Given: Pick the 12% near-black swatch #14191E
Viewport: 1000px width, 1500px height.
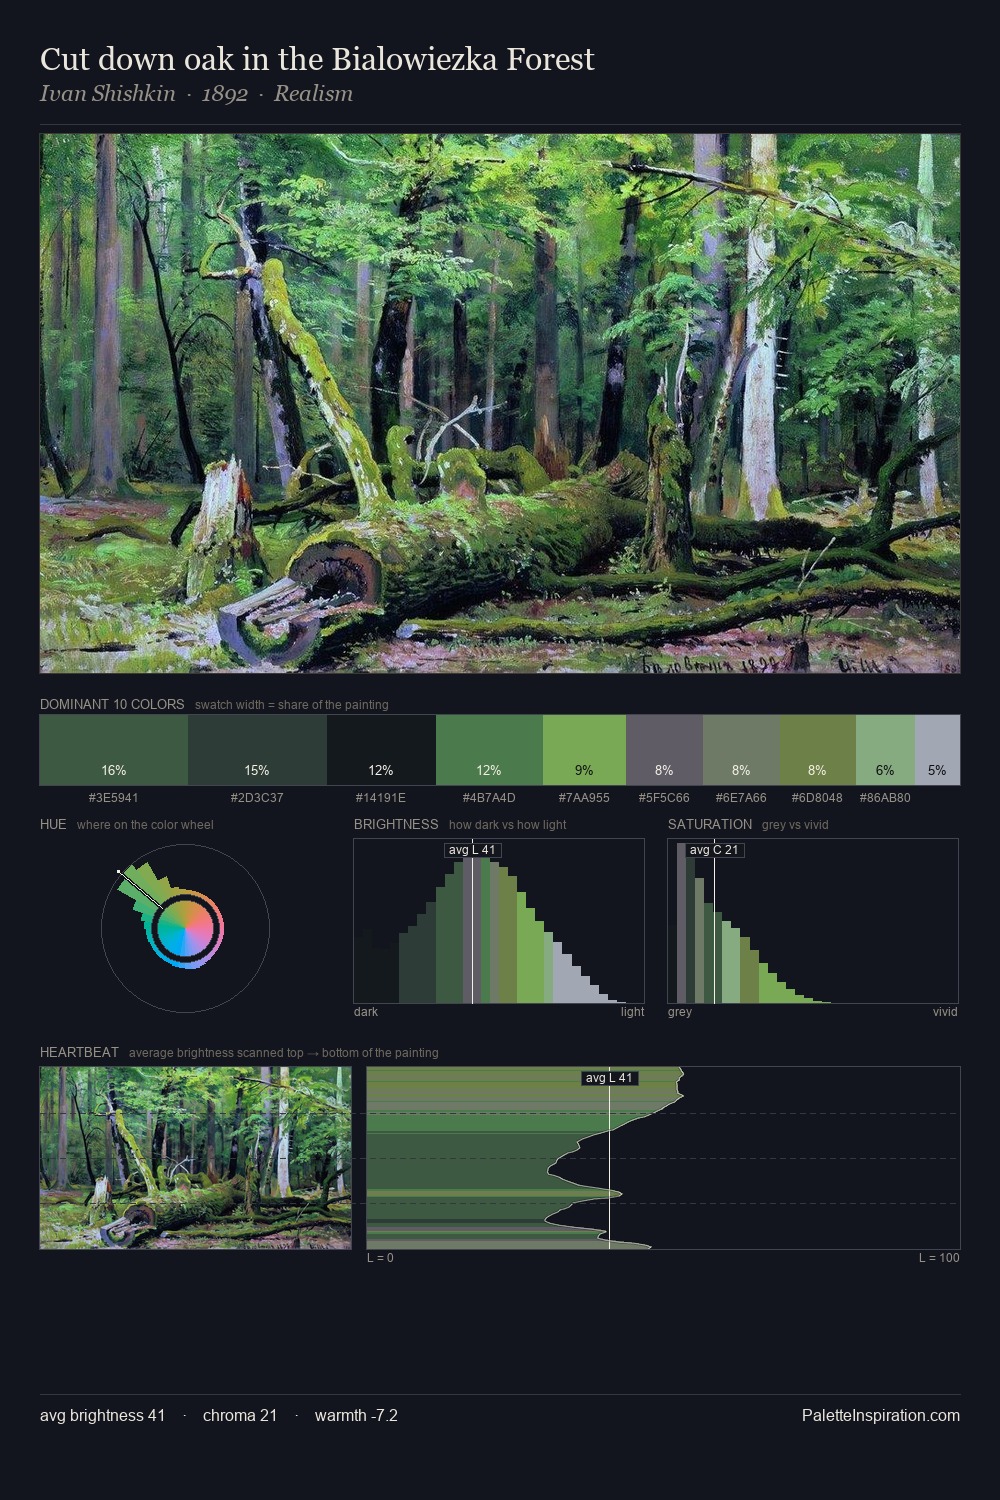Looking at the screenshot, I should tap(381, 750).
